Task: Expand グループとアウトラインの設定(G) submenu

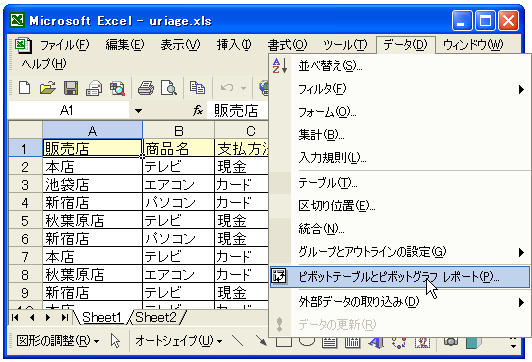Action: [400, 252]
